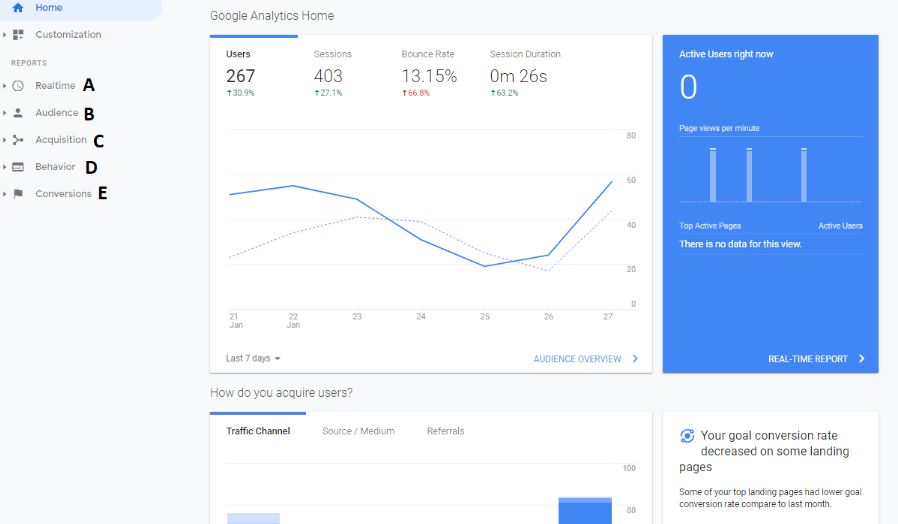Click the active users count 0

(x=688, y=87)
